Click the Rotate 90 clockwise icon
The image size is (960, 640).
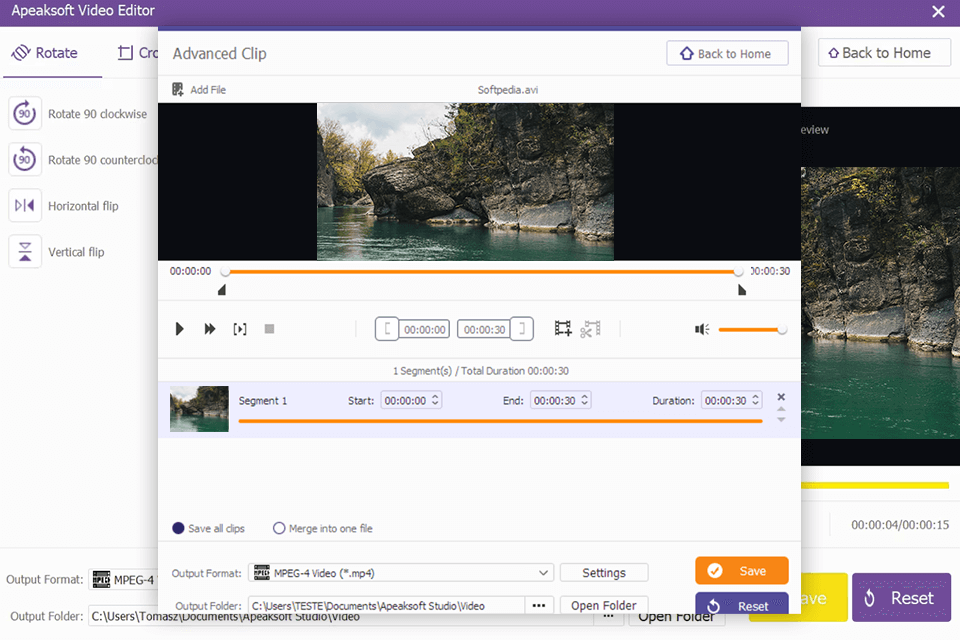coord(25,113)
